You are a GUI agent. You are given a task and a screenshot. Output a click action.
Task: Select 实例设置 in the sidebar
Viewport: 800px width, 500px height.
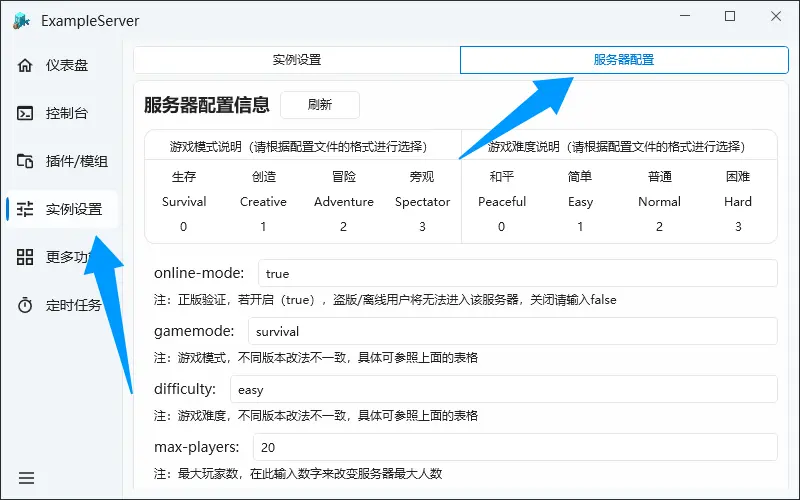(62, 209)
